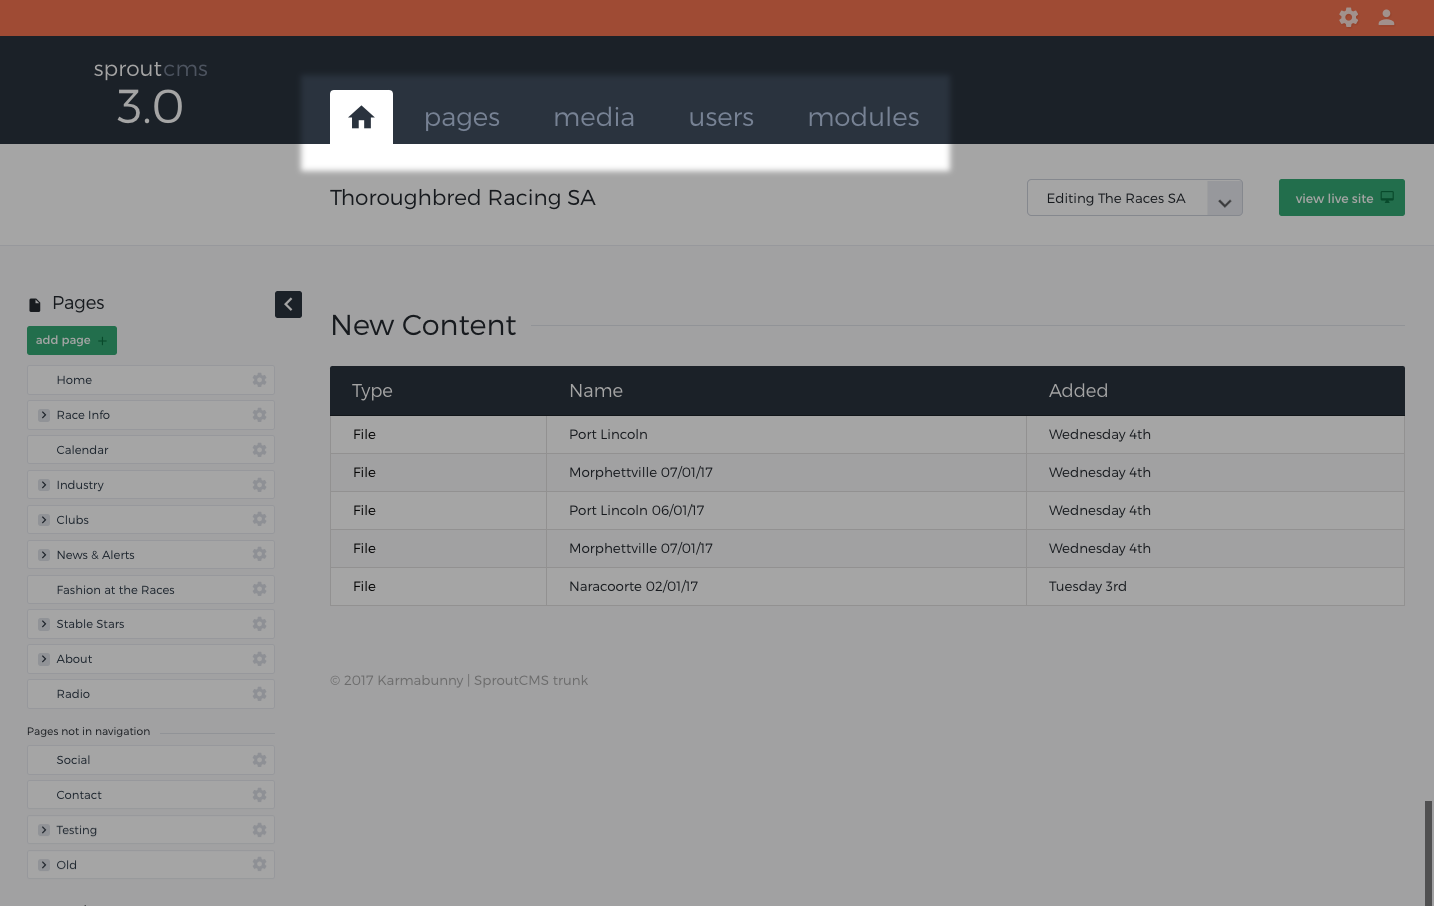Open settings gear for Social page
1434x906 pixels.
tap(259, 760)
